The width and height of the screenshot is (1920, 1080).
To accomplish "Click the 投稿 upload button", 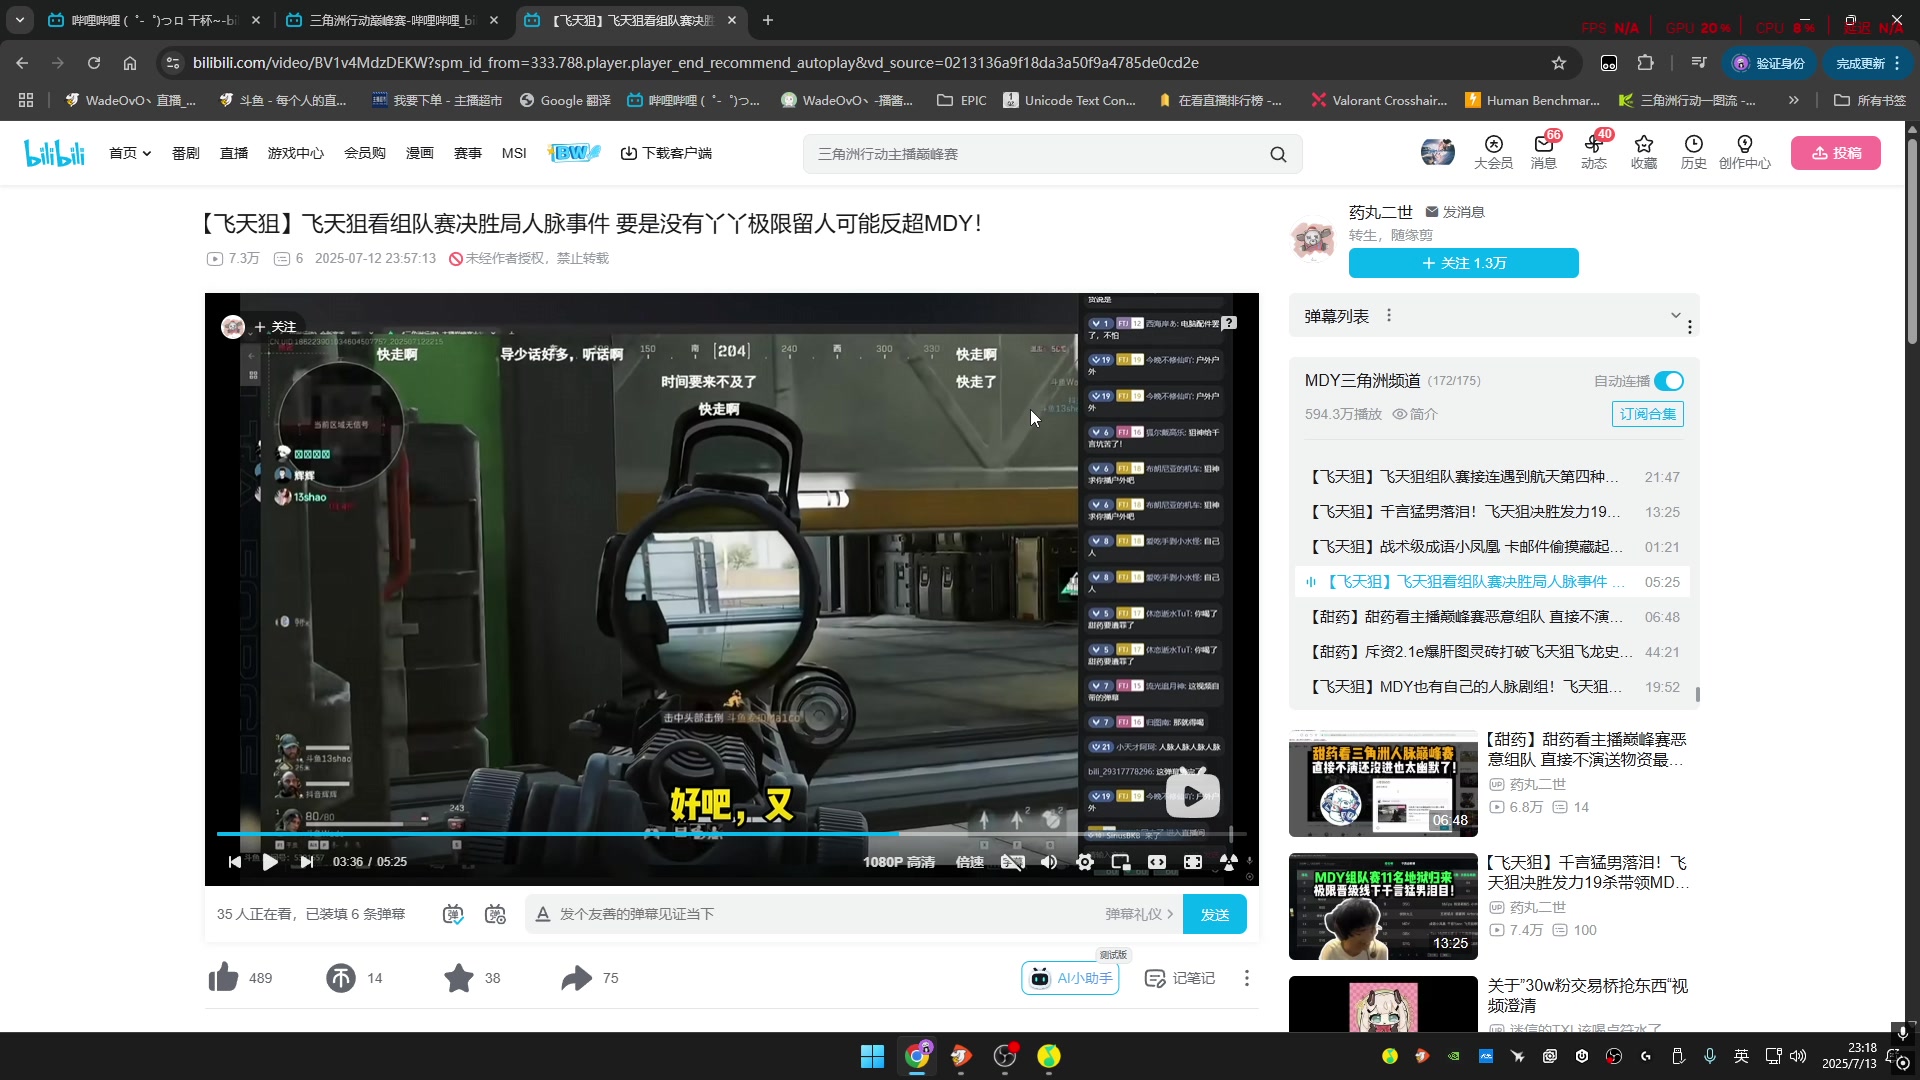I will point(1836,153).
